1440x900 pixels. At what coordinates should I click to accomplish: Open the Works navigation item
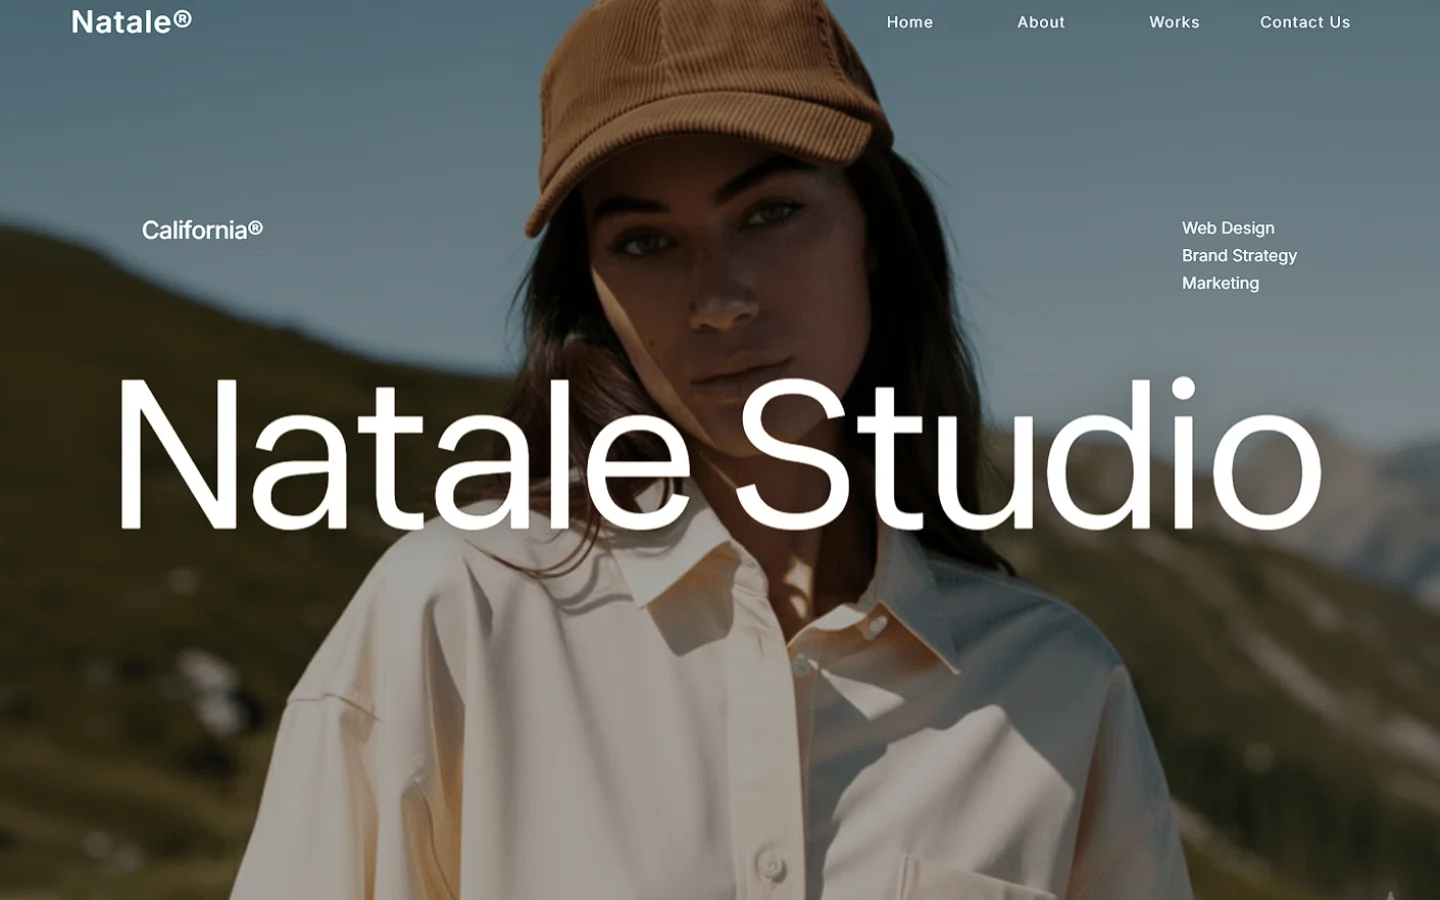(1174, 22)
